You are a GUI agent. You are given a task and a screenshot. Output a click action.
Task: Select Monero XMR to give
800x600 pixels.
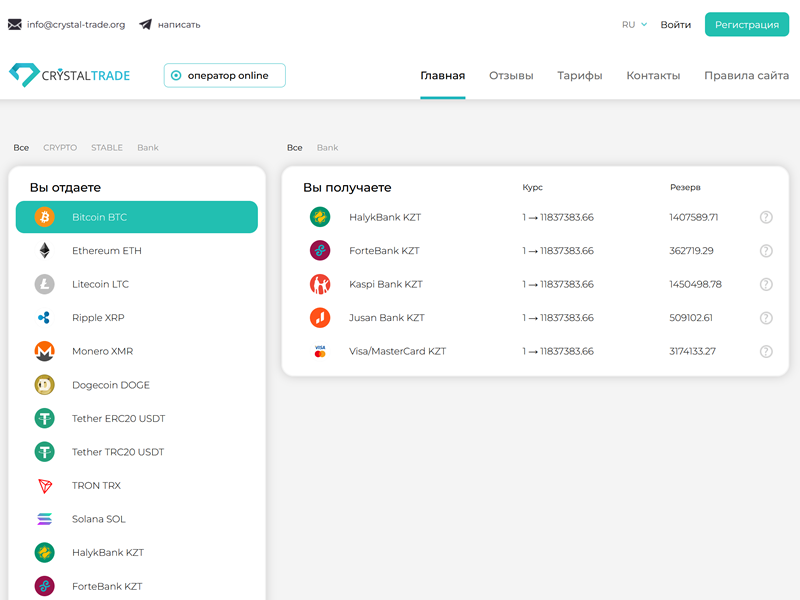click(137, 351)
